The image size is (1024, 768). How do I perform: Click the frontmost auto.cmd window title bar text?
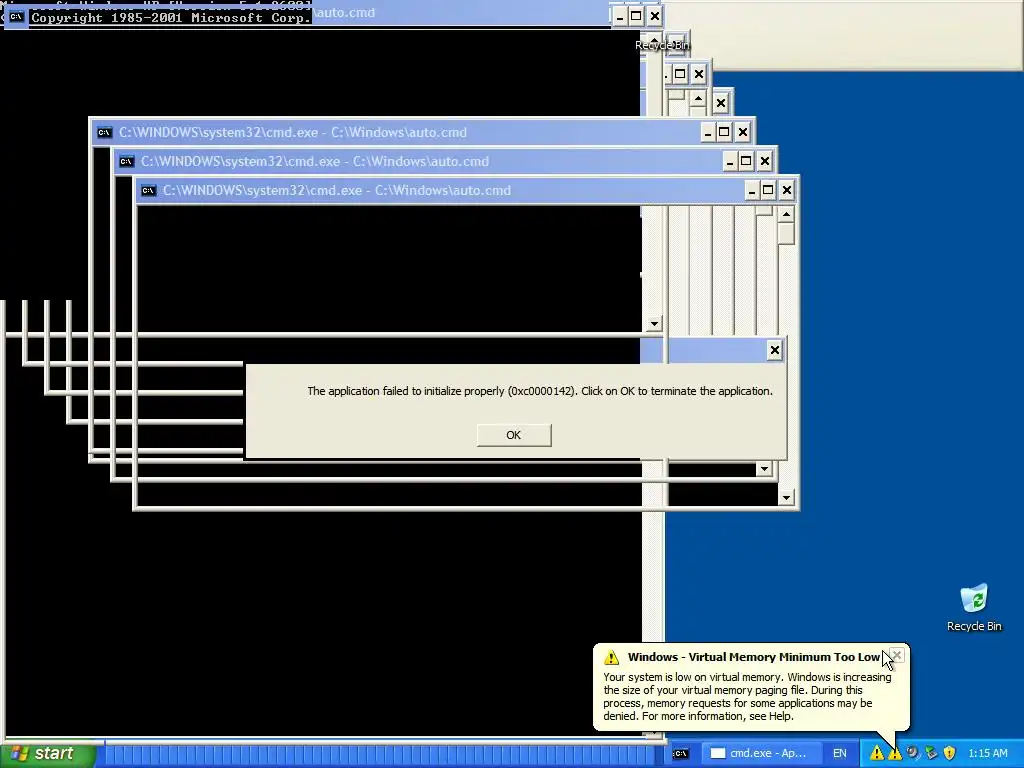(x=337, y=191)
